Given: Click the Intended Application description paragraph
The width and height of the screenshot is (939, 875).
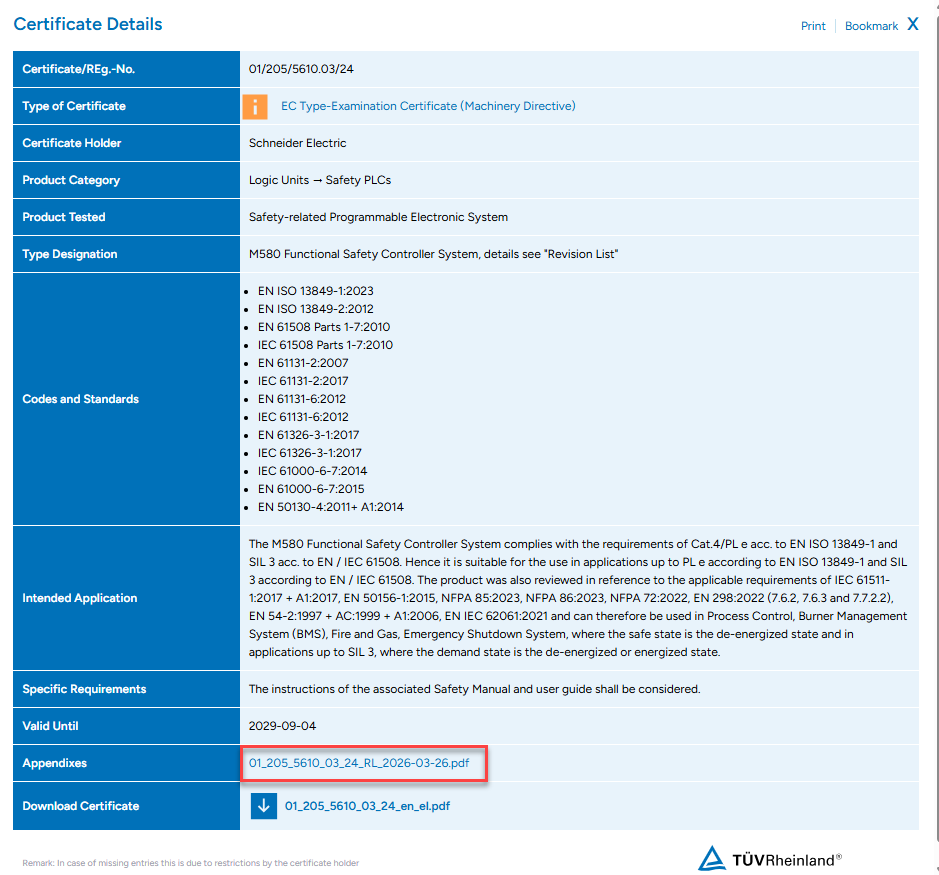Looking at the screenshot, I should [578, 598].
